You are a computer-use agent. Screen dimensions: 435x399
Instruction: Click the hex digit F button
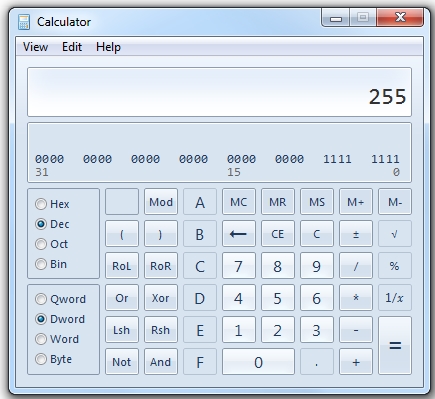[x=200, y=362]
